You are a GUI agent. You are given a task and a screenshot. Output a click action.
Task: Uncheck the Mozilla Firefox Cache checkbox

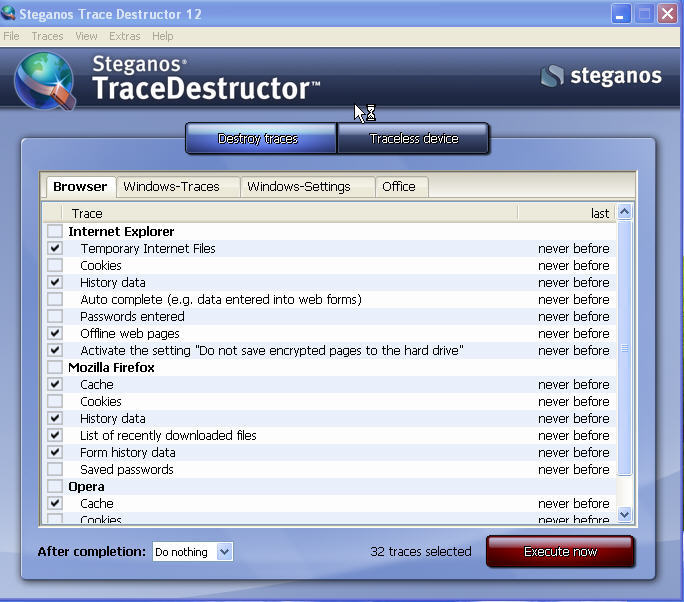click(55, 384)
